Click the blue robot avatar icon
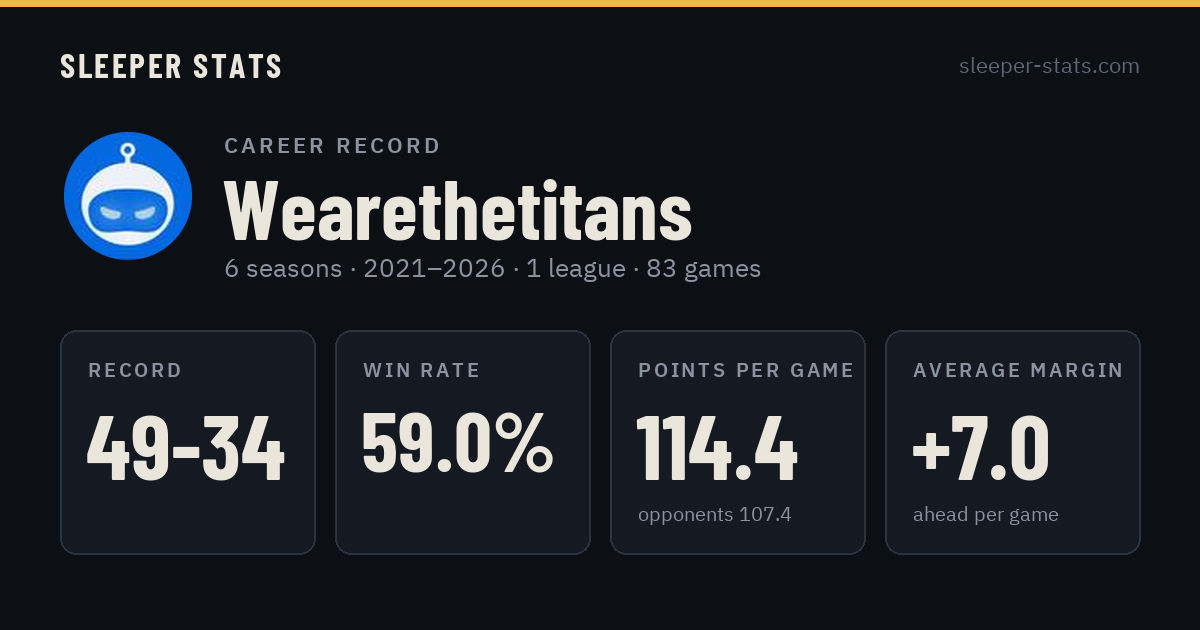Viewport: 1200px width, 630px height. 128,196
